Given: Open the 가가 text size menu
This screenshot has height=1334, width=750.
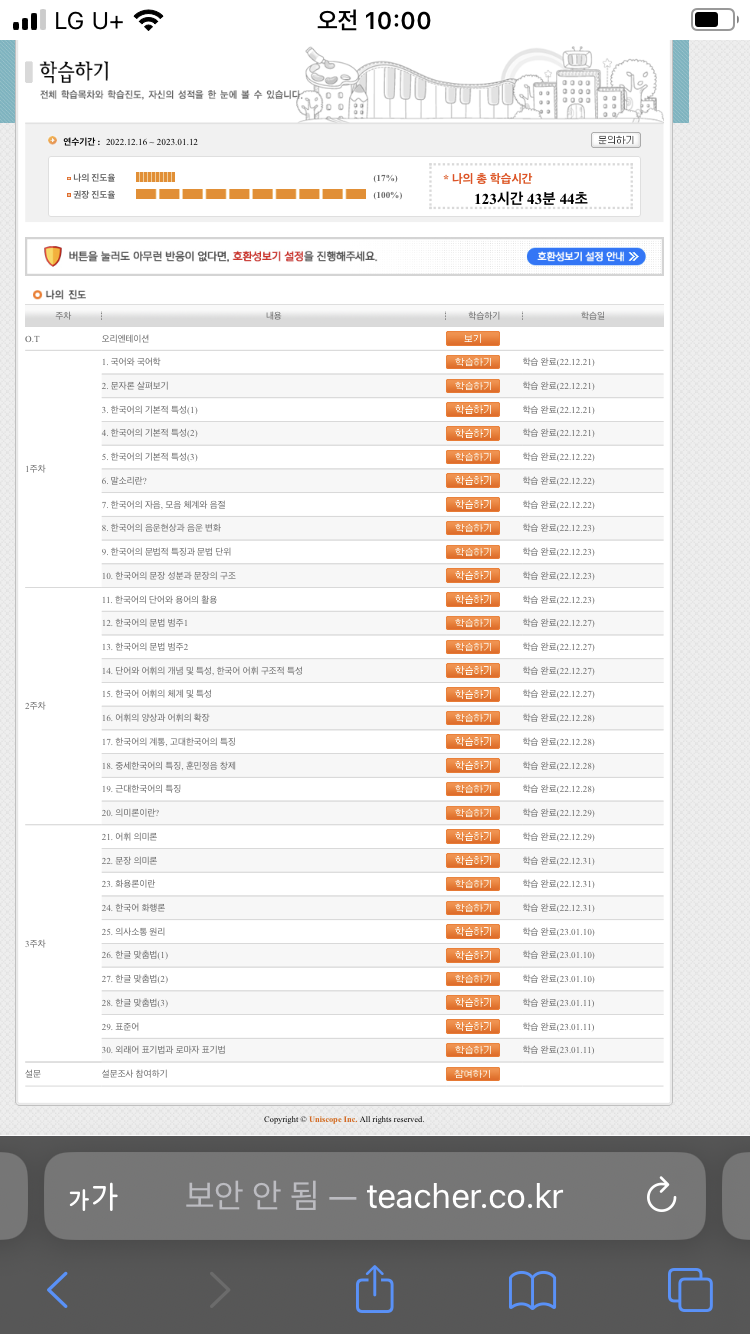Looking at the screenshot, I should point(93,1197).
